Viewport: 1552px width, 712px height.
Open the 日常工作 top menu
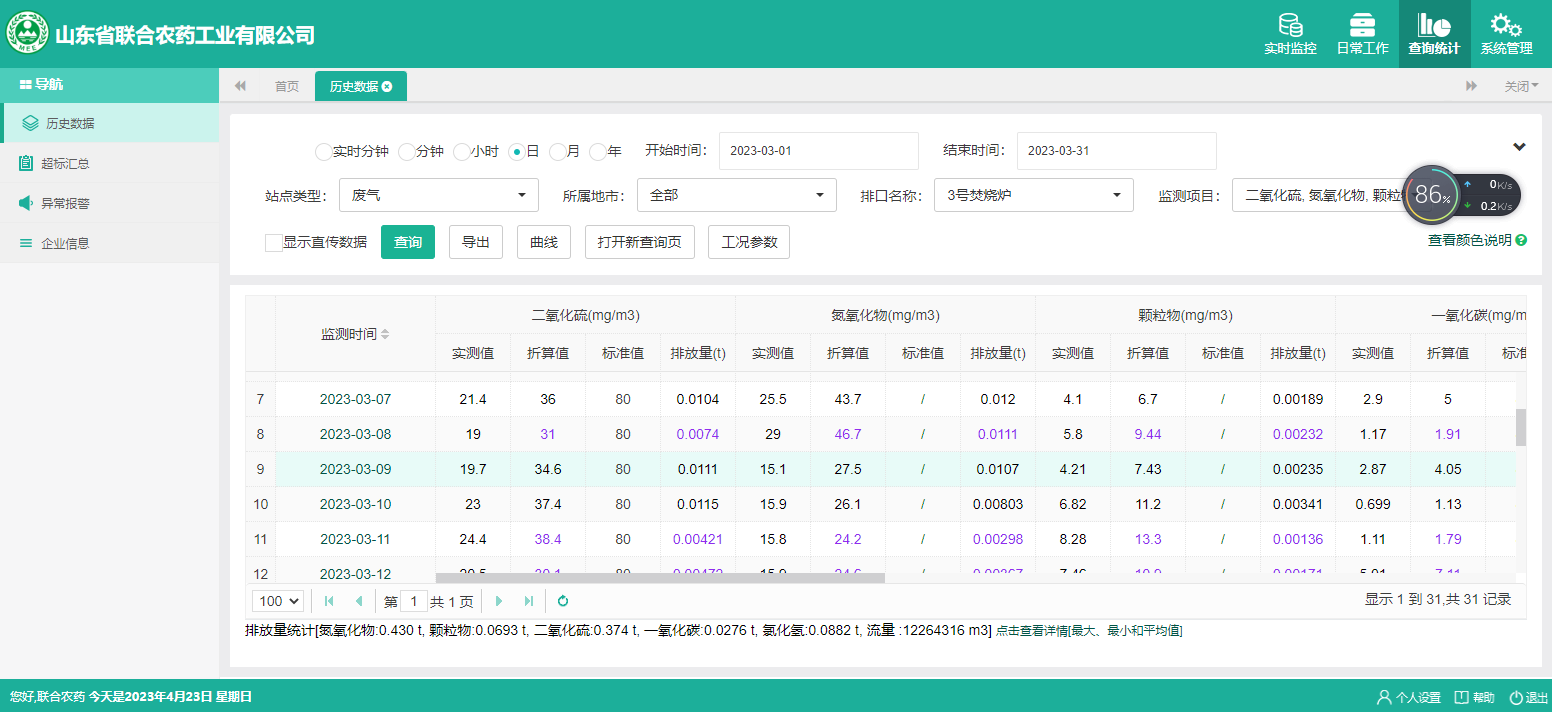(x=1362, y=34)
